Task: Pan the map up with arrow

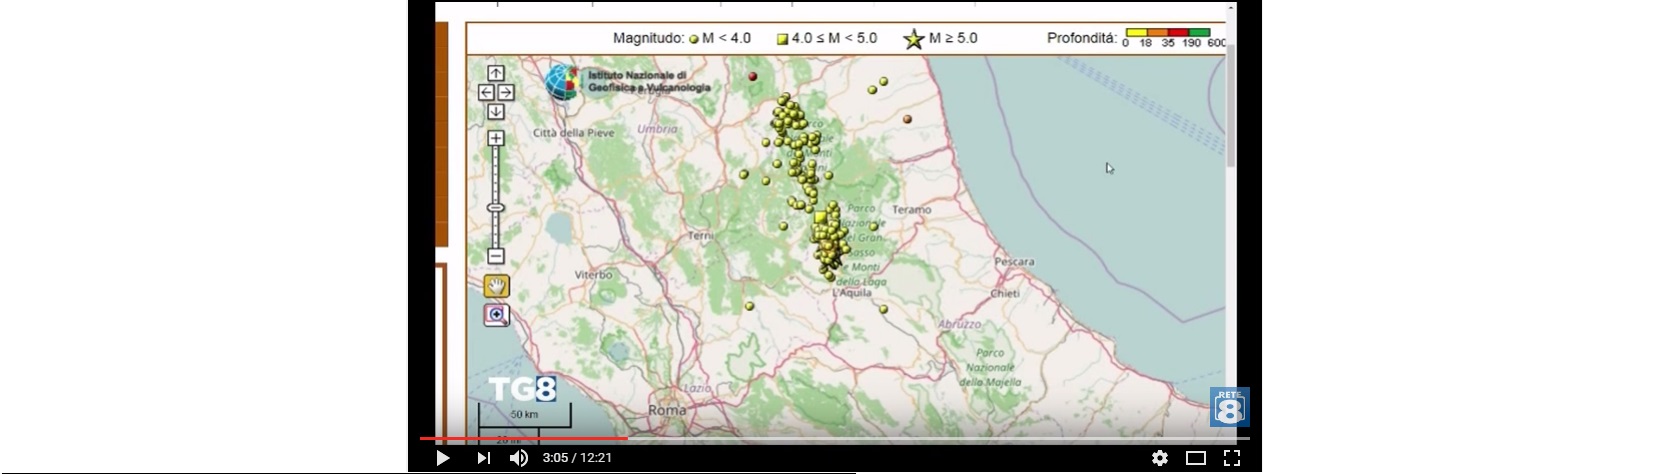Action: click(x=495, y=73)
